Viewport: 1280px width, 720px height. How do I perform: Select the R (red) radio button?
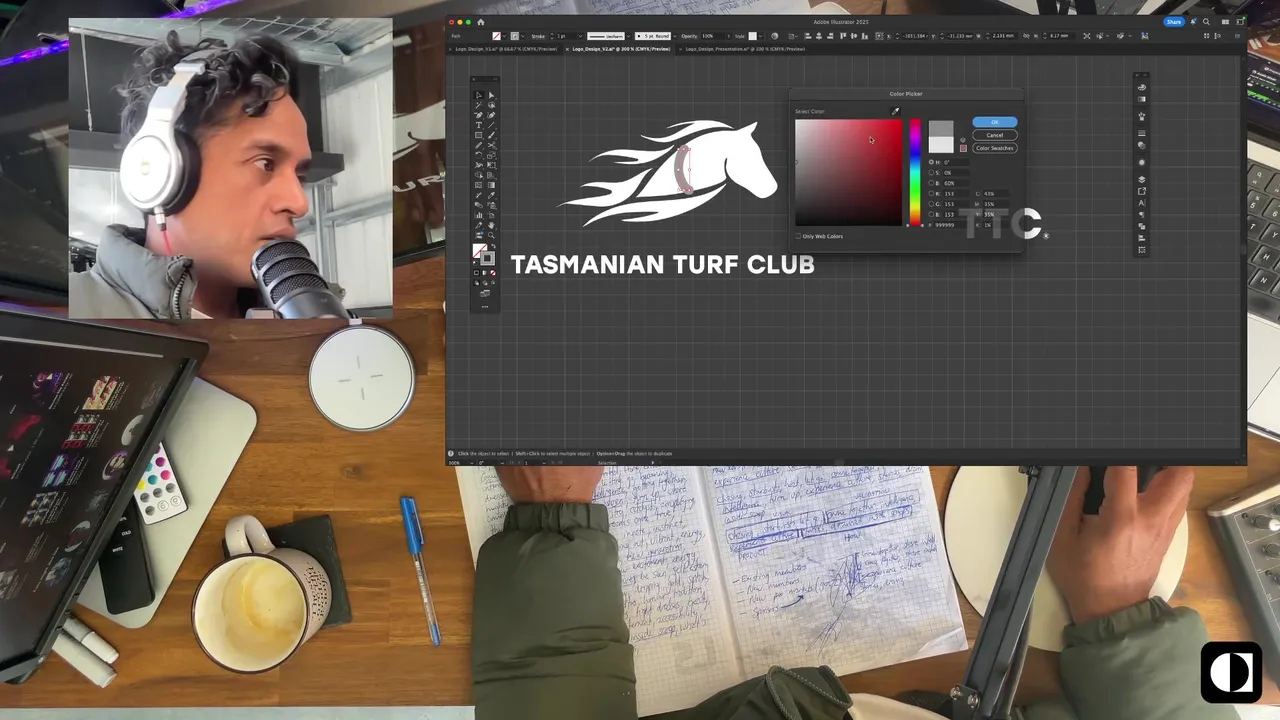tap(931, 193)
